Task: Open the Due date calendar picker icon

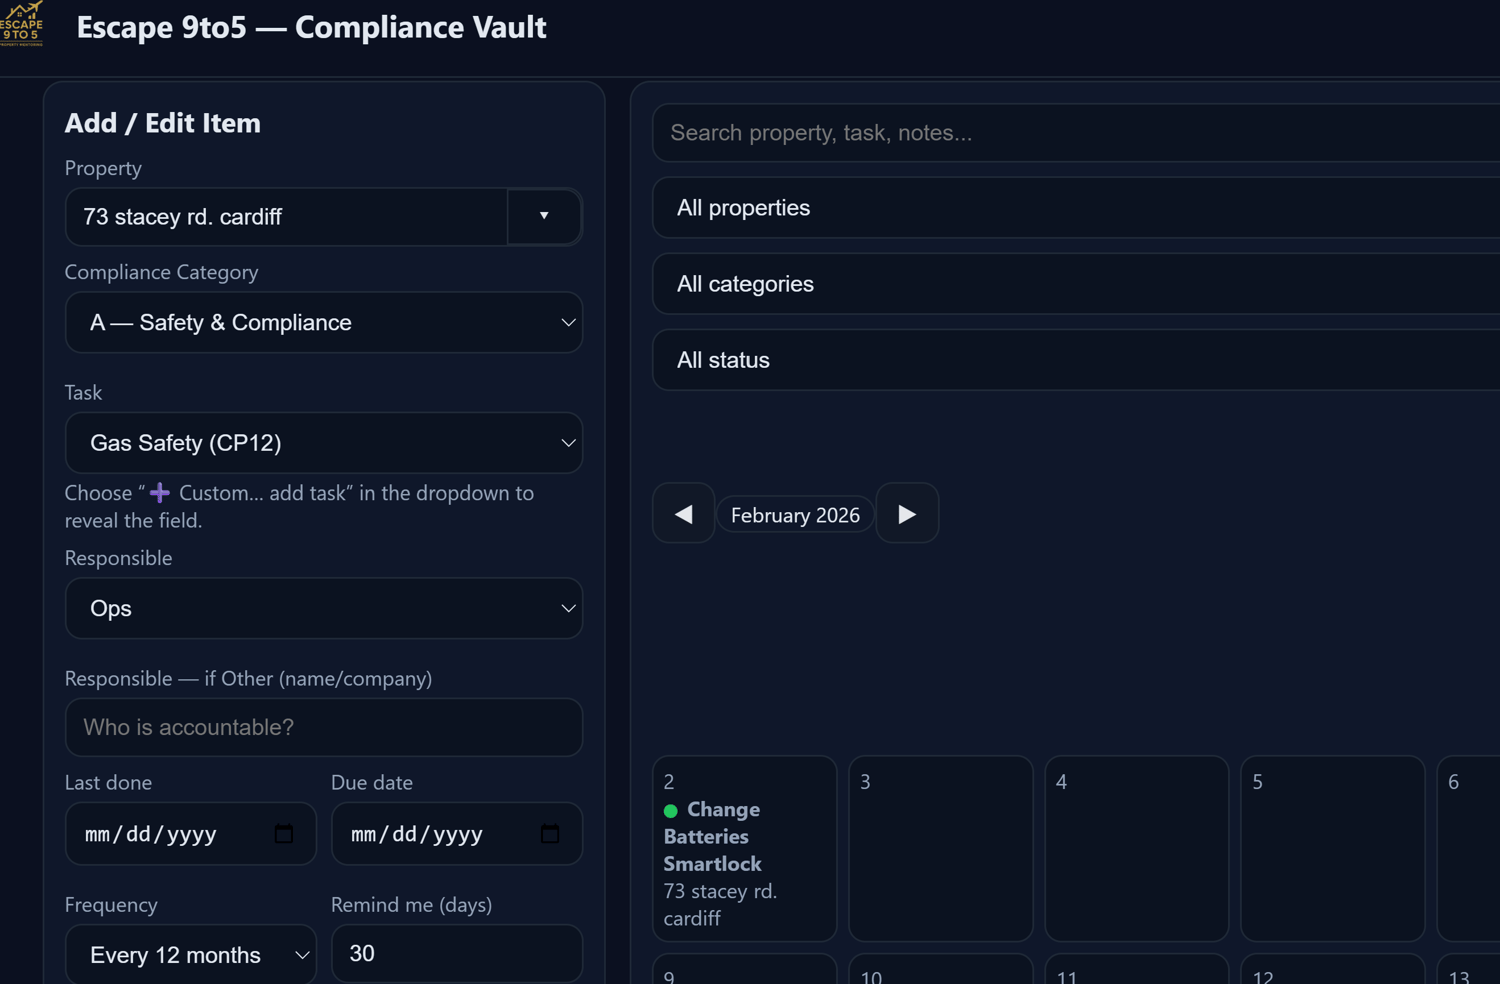Action: pyautogui.click(x=550, y=834)
